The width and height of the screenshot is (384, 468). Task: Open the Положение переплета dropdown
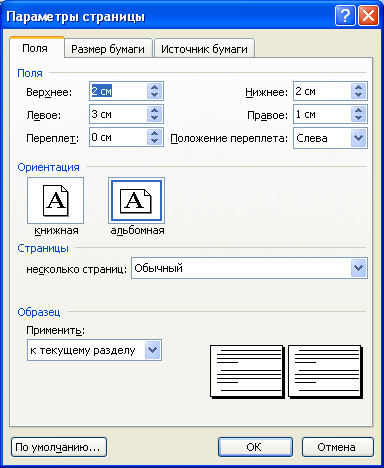pyautogui.click(x=330, y=138)
